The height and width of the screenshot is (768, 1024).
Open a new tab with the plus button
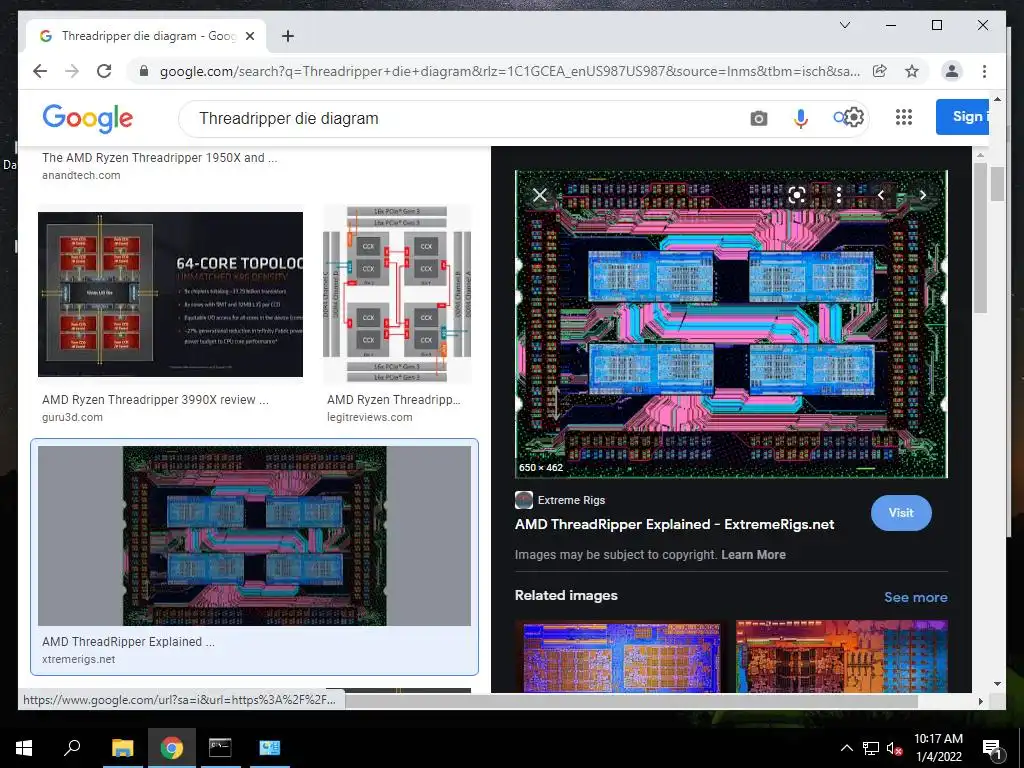click(287, 36)
